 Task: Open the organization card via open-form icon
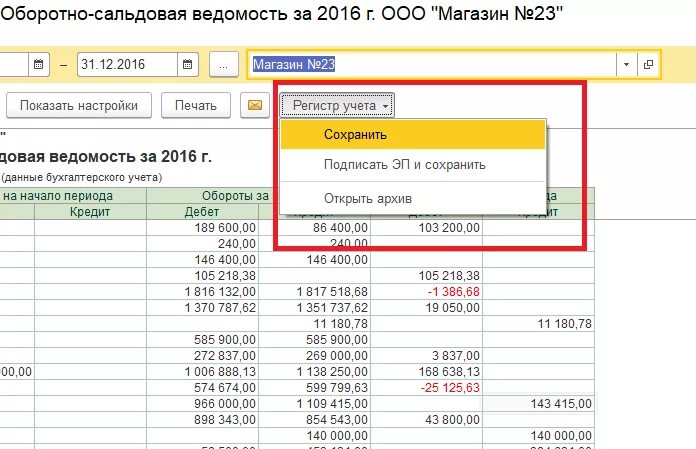pyautogui.click(x=648, y=64)
